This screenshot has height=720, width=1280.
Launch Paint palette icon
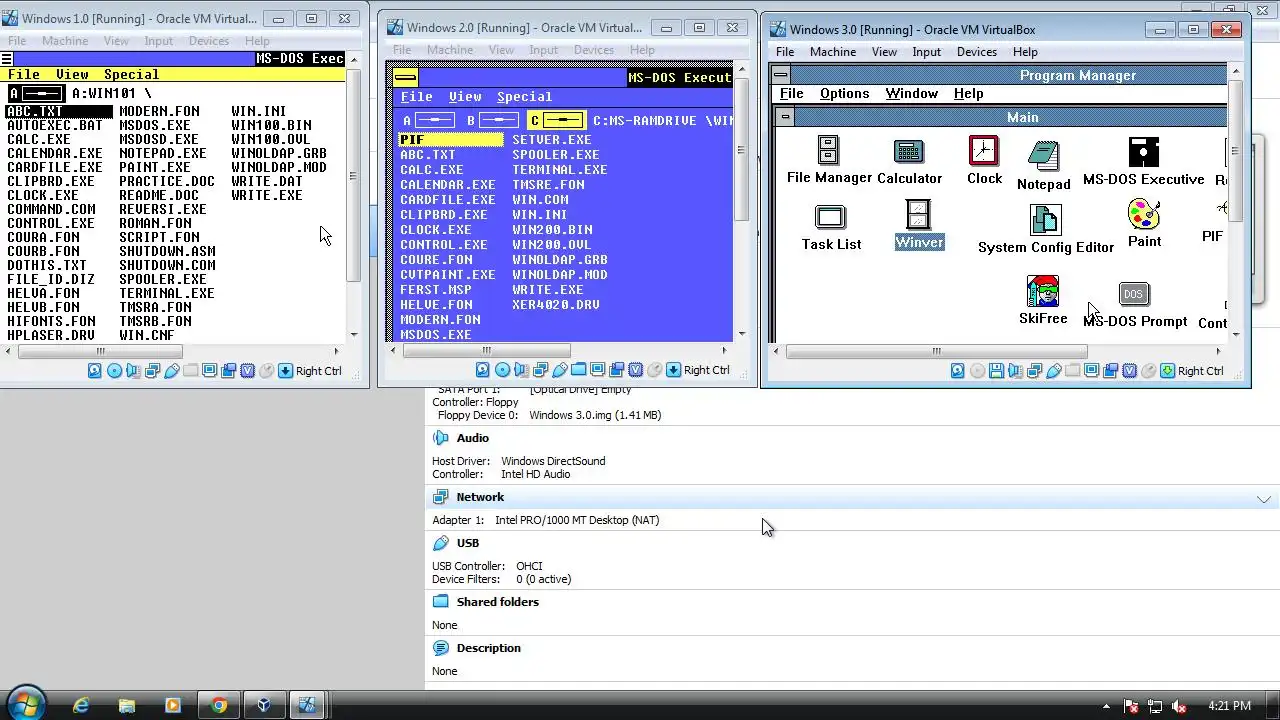[1144, 223]
